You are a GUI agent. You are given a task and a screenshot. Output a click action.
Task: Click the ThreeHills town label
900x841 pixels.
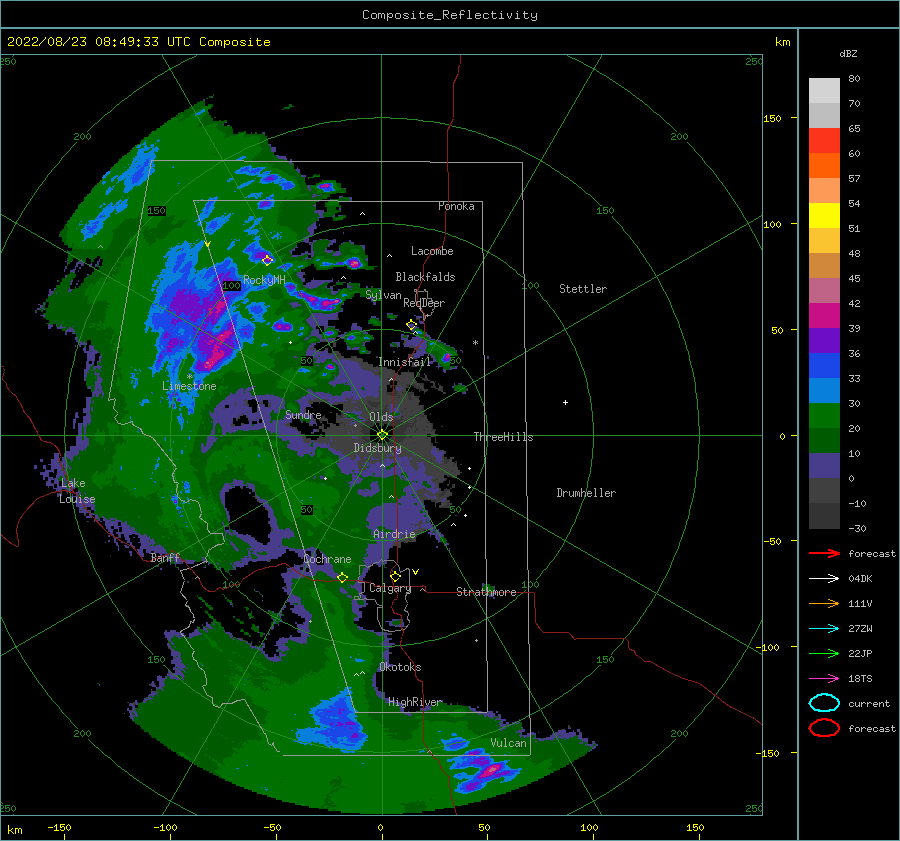point(503,437)
